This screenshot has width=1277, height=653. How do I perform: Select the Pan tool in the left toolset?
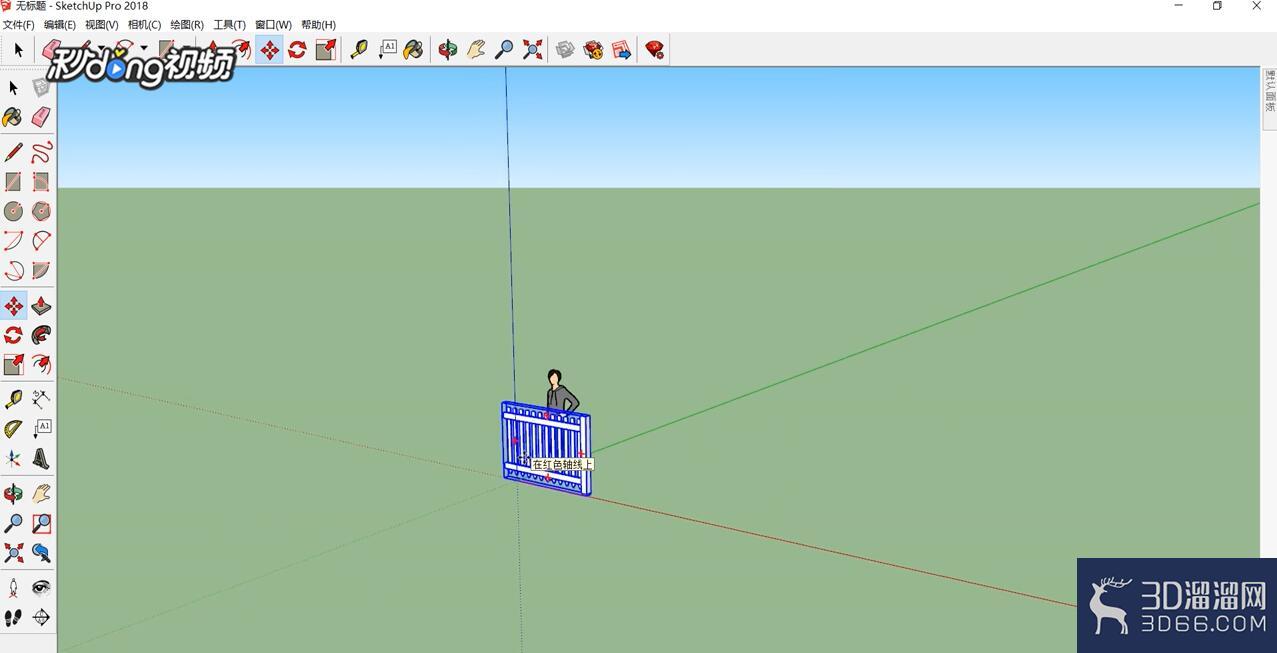coord(41,494)
